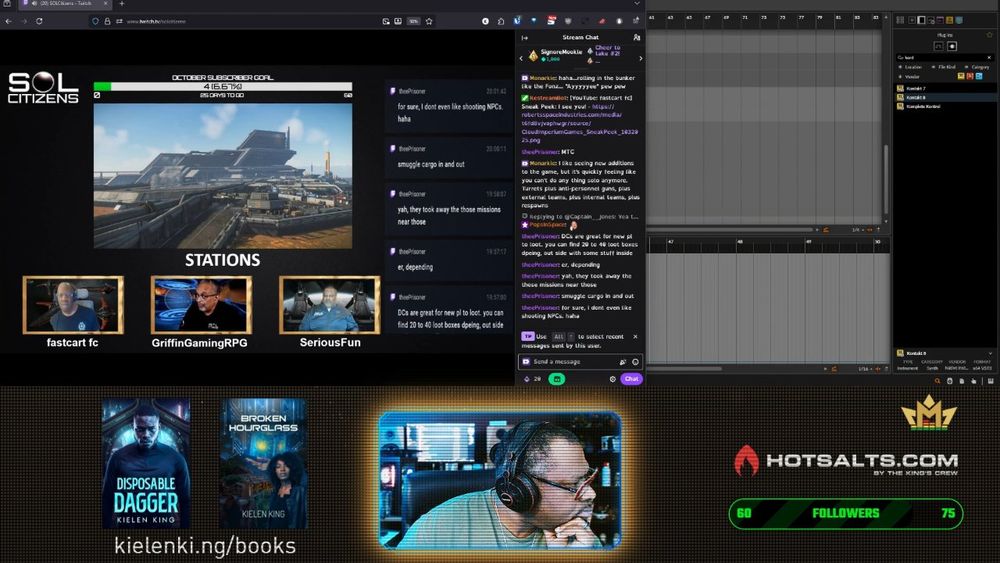
Task: Dismiss the chat tip message
Action: 635,337
